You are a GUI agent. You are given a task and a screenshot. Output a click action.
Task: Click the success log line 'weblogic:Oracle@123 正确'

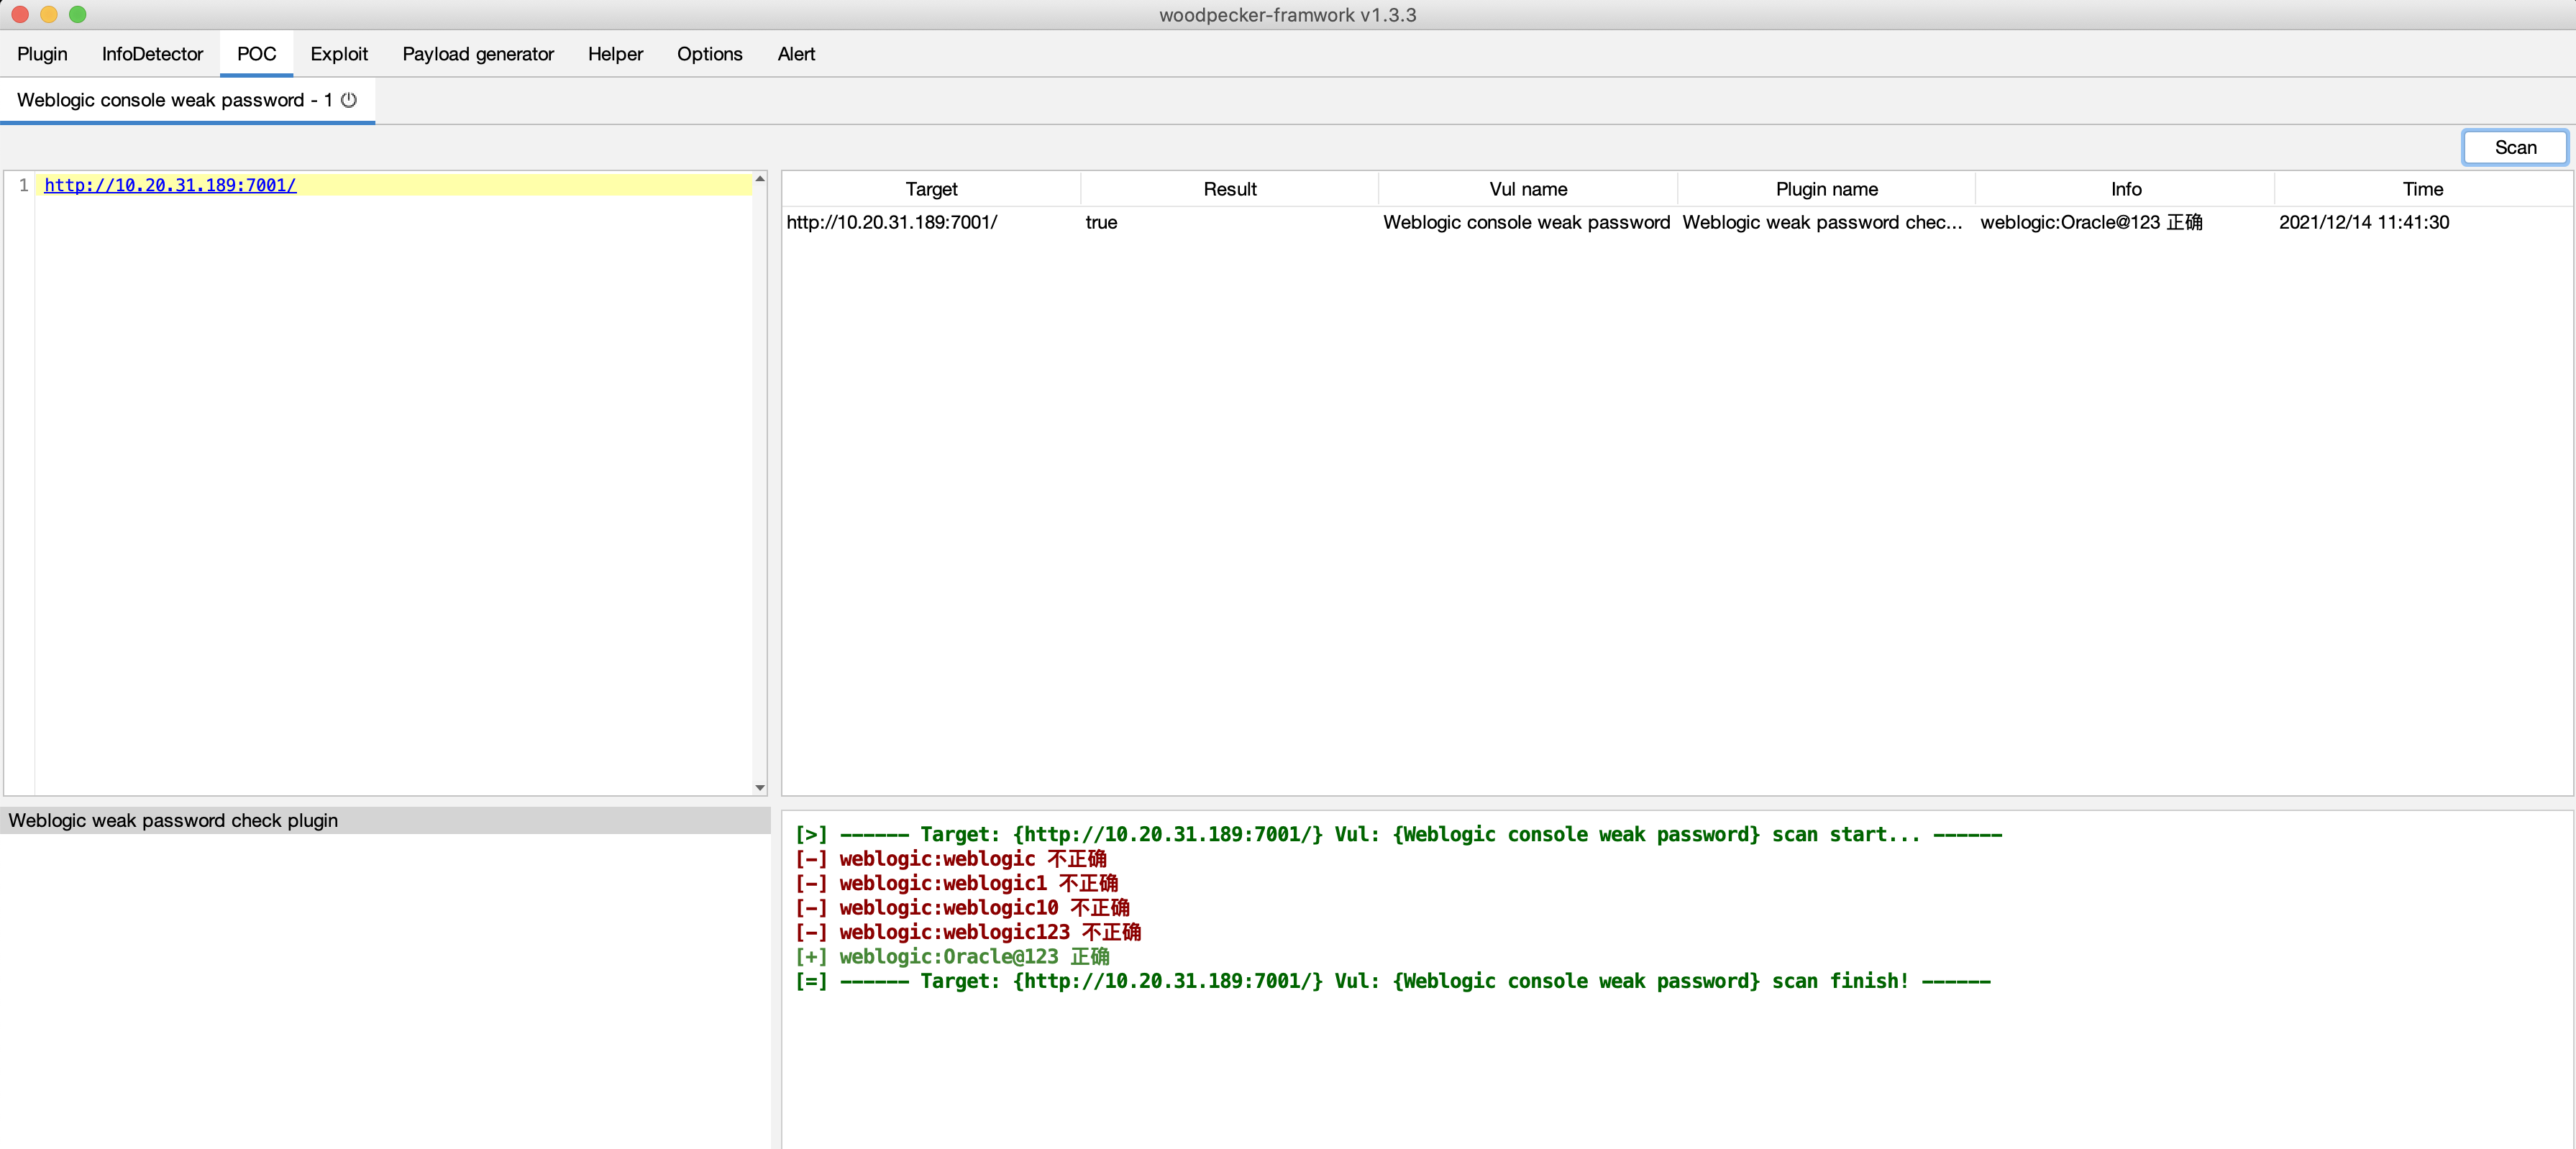(x=952, y=956)
